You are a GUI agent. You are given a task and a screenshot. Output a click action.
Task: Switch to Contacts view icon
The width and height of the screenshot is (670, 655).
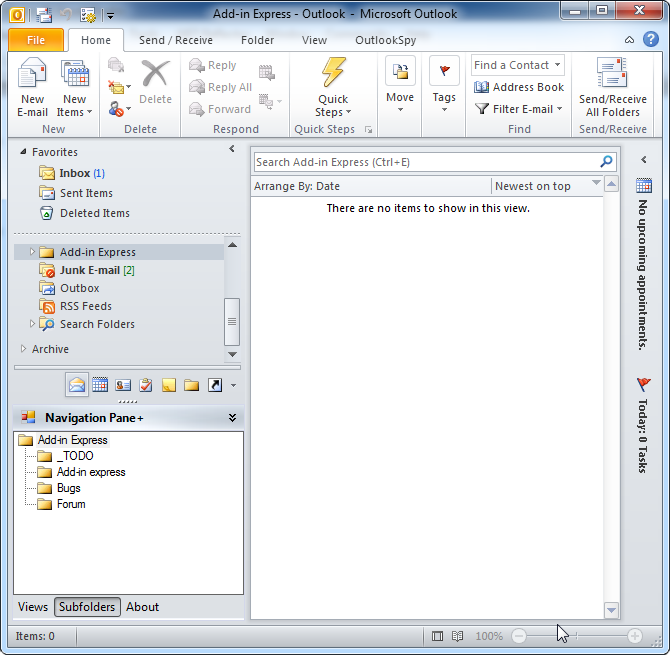[x=123, y=385]
